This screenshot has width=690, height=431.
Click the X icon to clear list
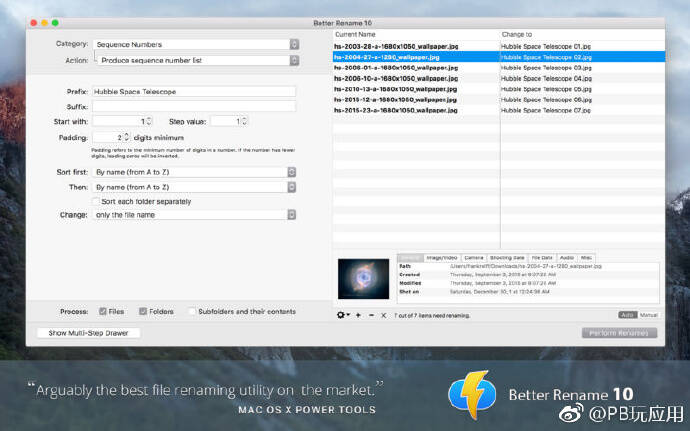(384, 315)
